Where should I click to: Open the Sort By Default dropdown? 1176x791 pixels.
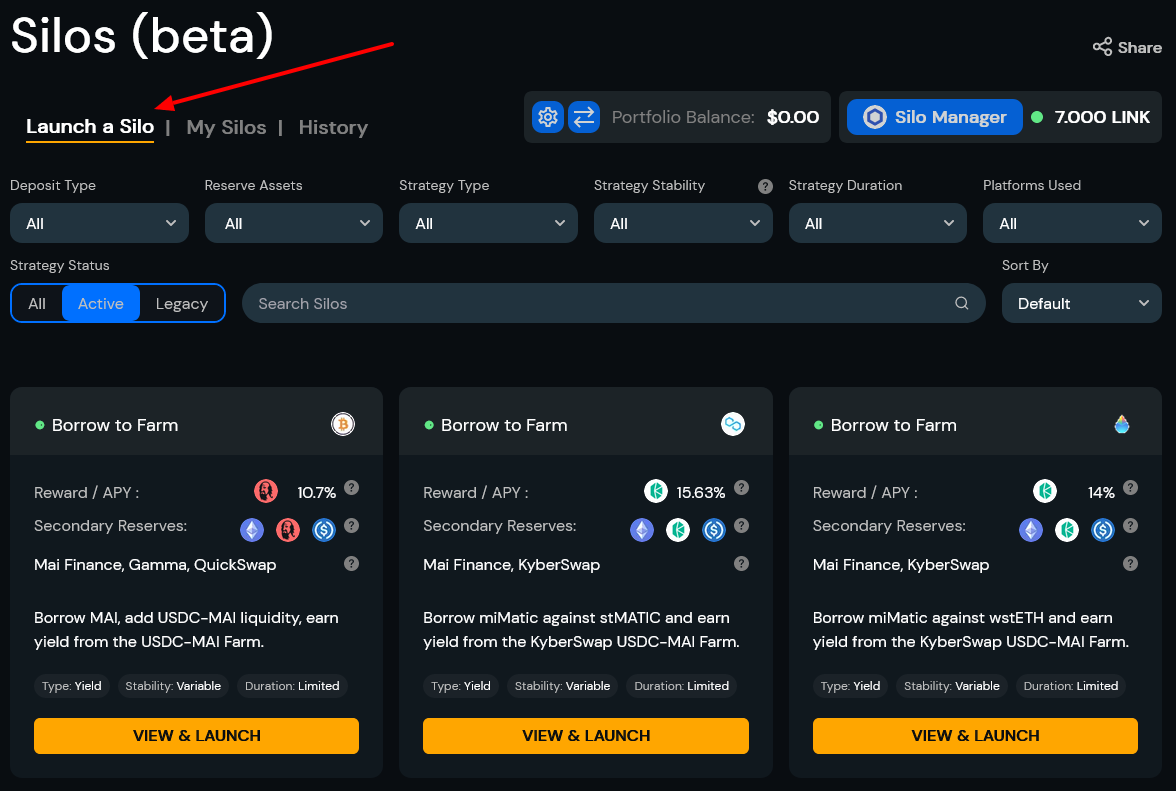click(1082, 304)
